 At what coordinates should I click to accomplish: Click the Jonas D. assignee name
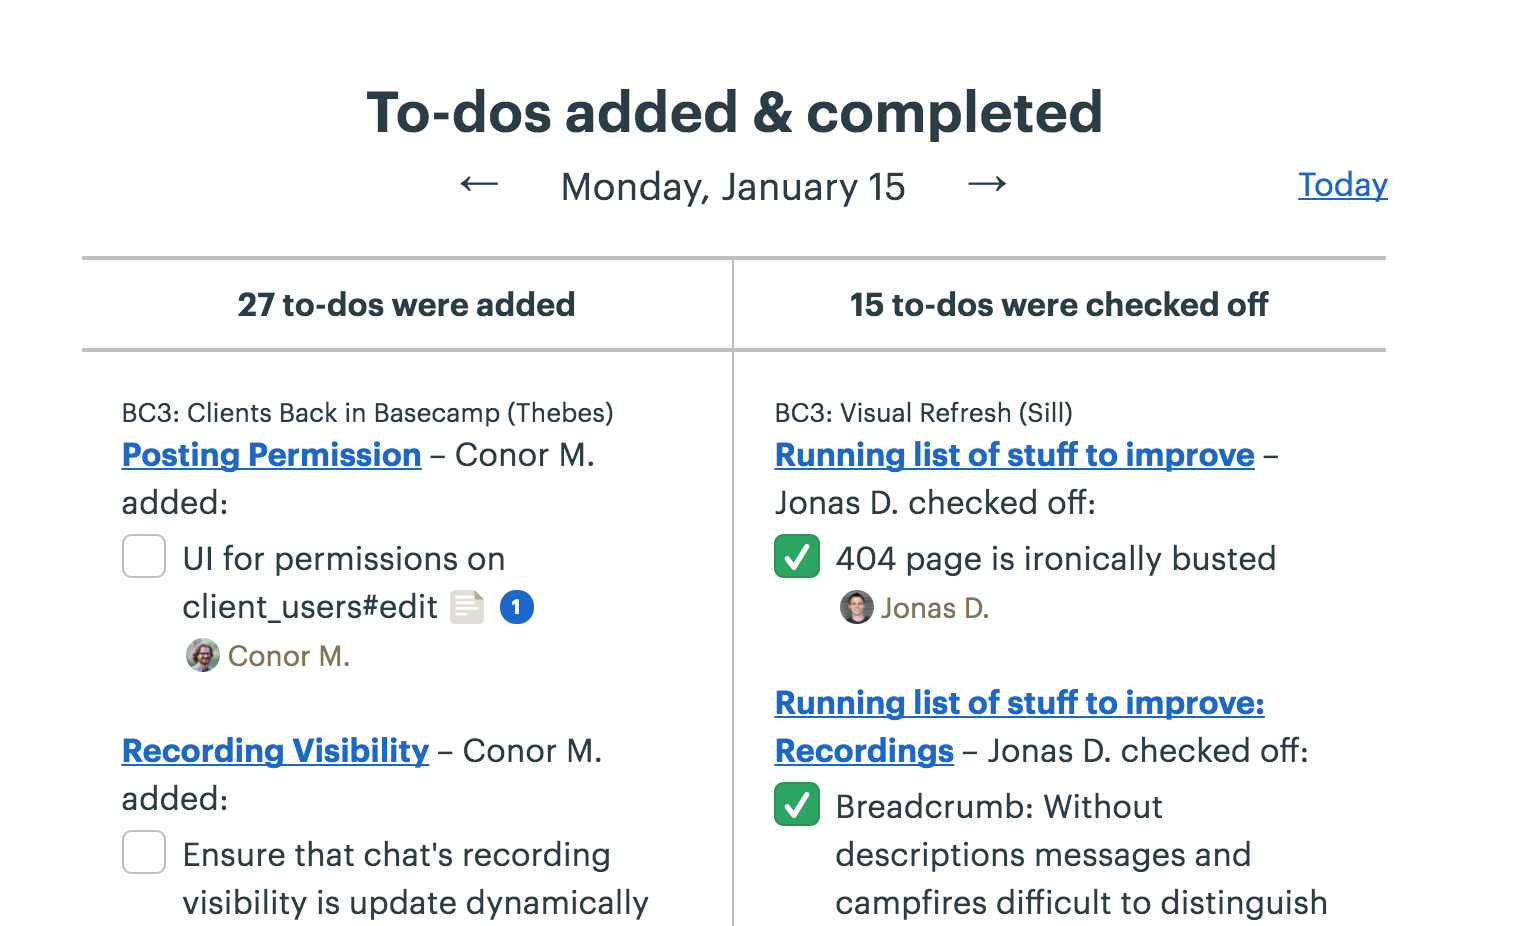935,608
